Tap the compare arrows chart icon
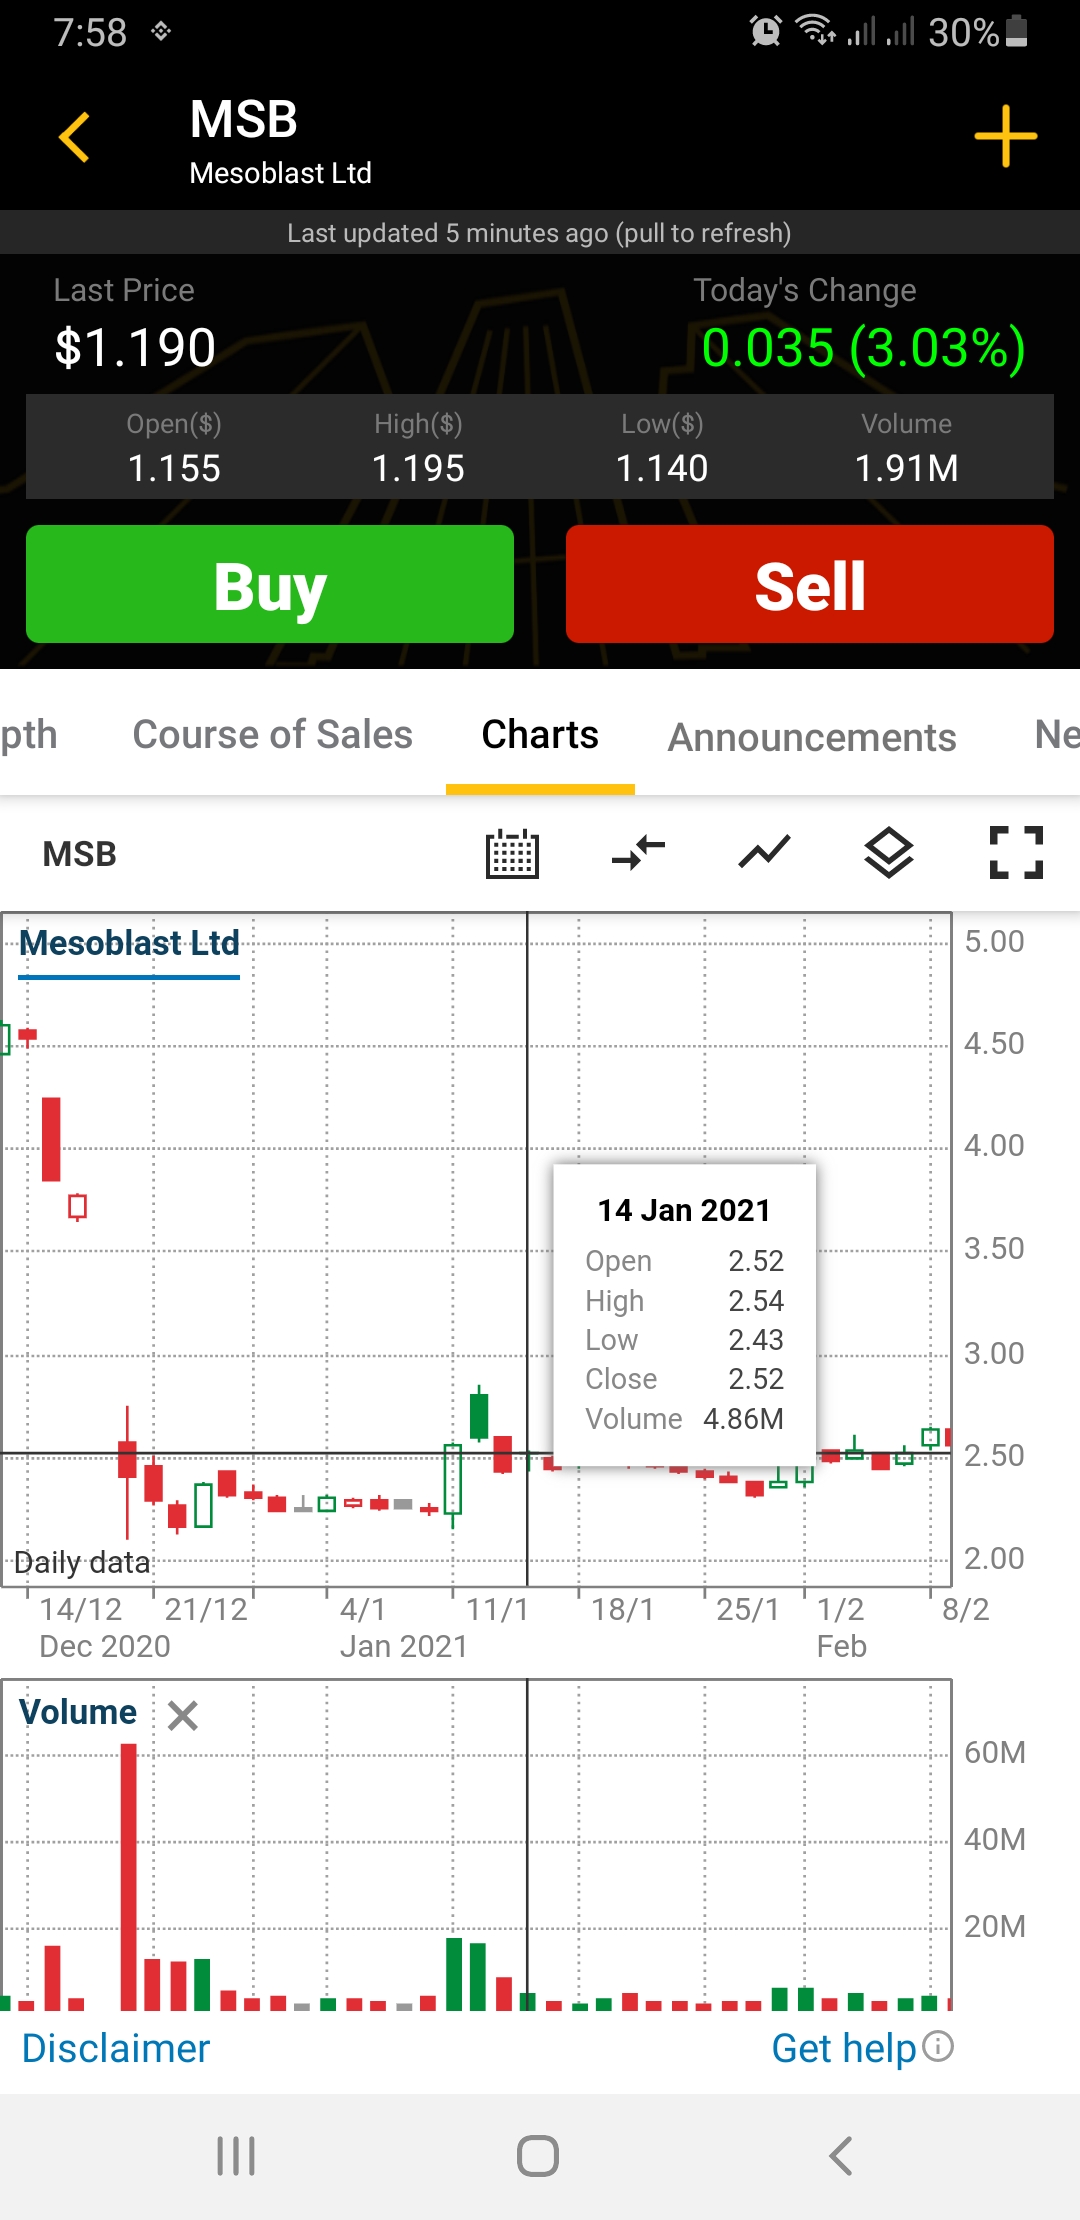Viewport: 1080px width, 2220px height. click(638, 854)
